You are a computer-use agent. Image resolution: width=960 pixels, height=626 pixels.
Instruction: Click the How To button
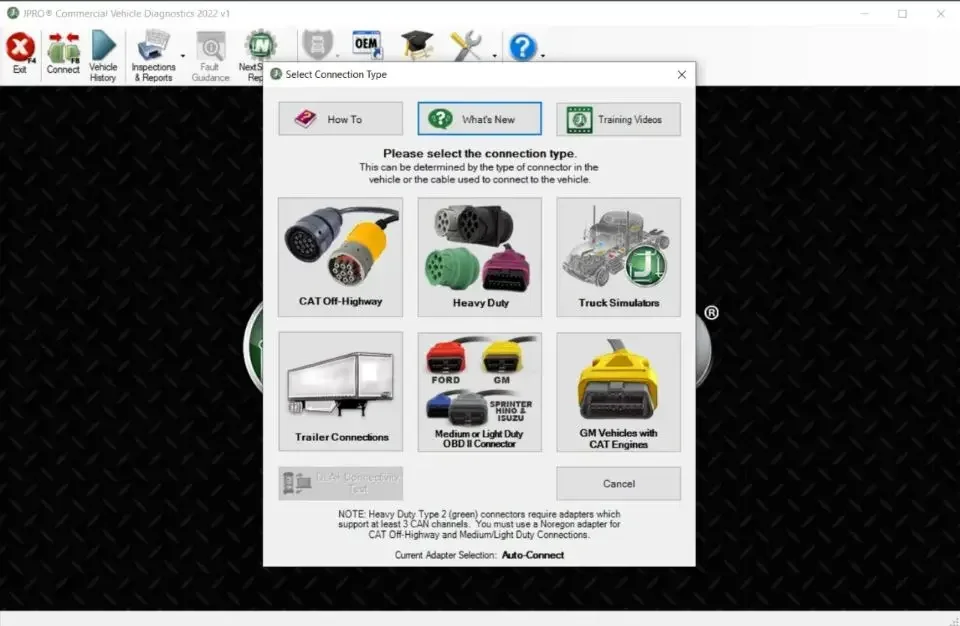pyautogui.click(x=340, y=118)
